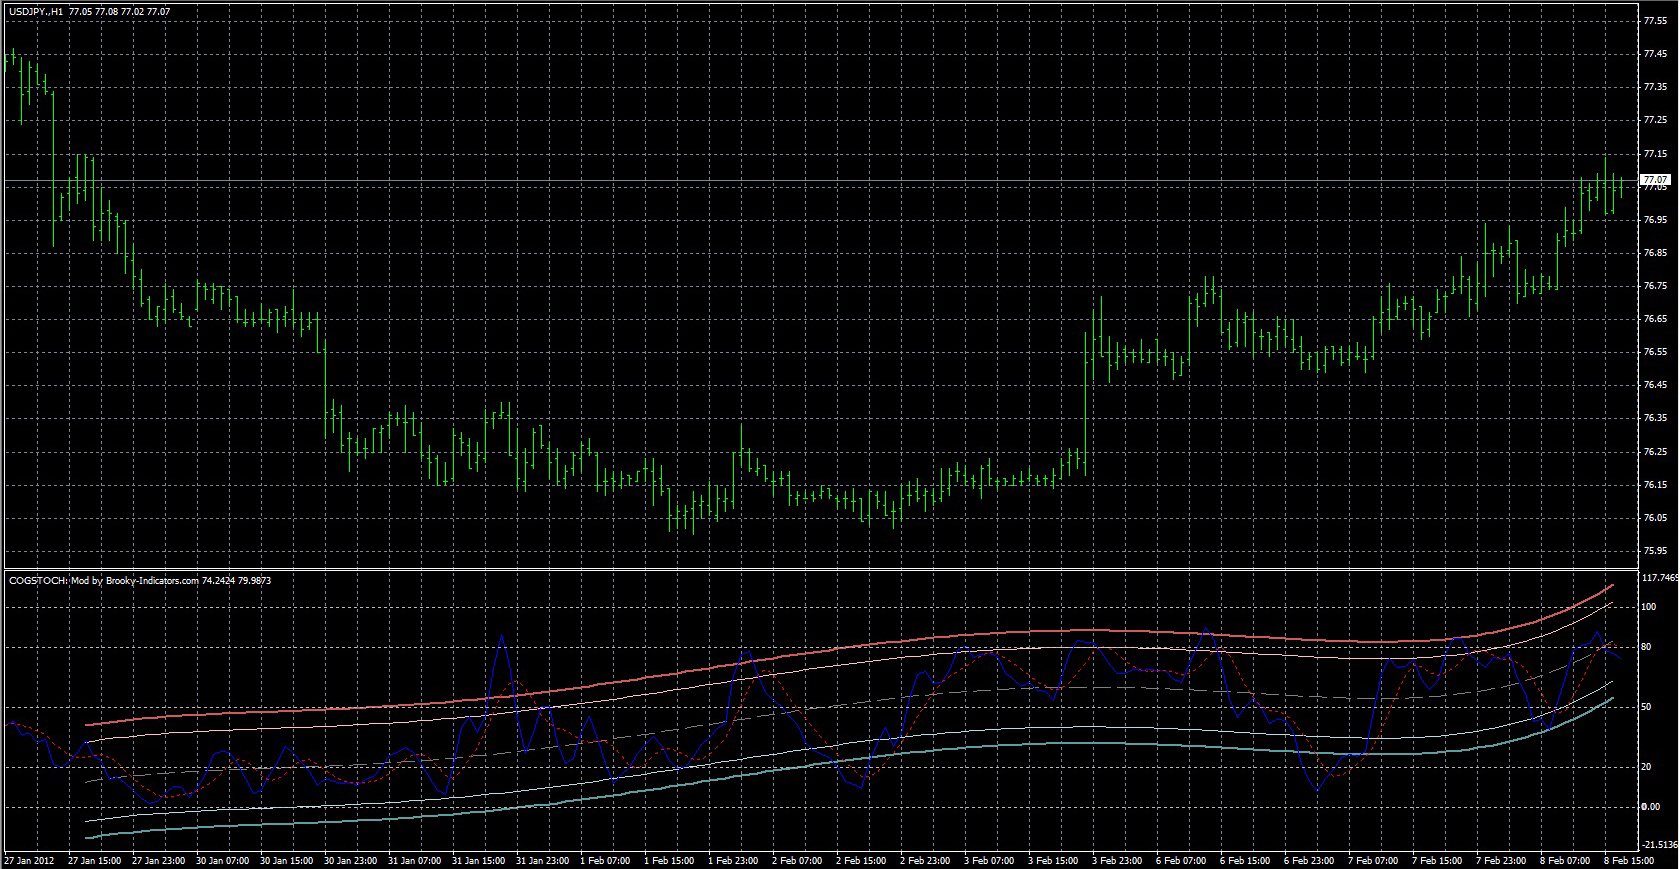Click the 117.7469 indicator maximum label
Image resolution: width=1680 pixels, height=869 pixels.
tap(1659, 578)
